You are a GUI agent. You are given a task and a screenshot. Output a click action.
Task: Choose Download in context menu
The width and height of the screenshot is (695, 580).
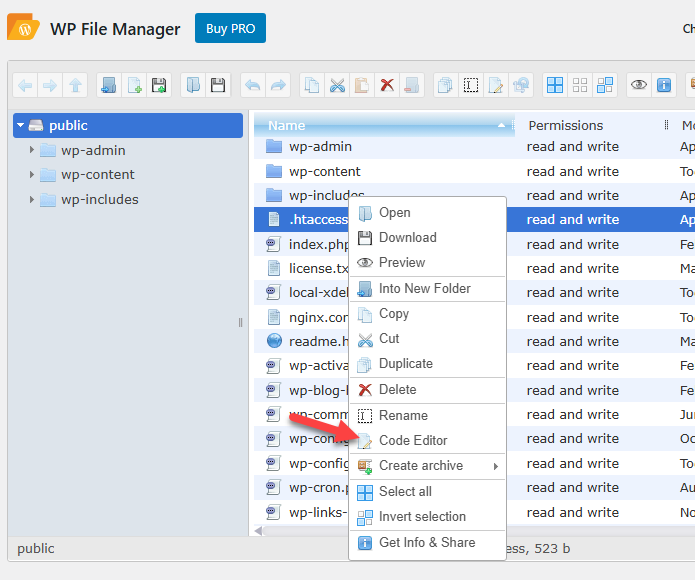click(428, 237)
